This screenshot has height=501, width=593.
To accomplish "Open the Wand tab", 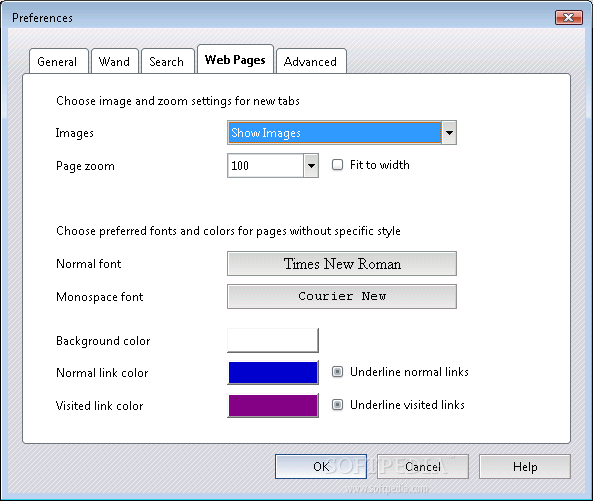I will coord(115,61).
